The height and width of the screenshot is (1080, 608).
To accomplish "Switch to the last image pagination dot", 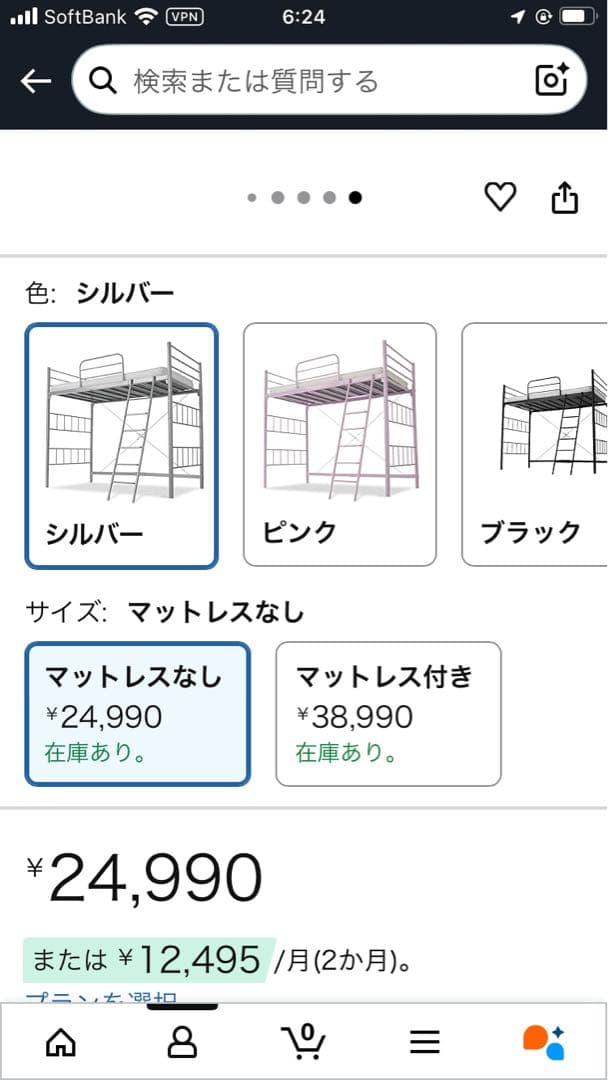I will (355, 198).
